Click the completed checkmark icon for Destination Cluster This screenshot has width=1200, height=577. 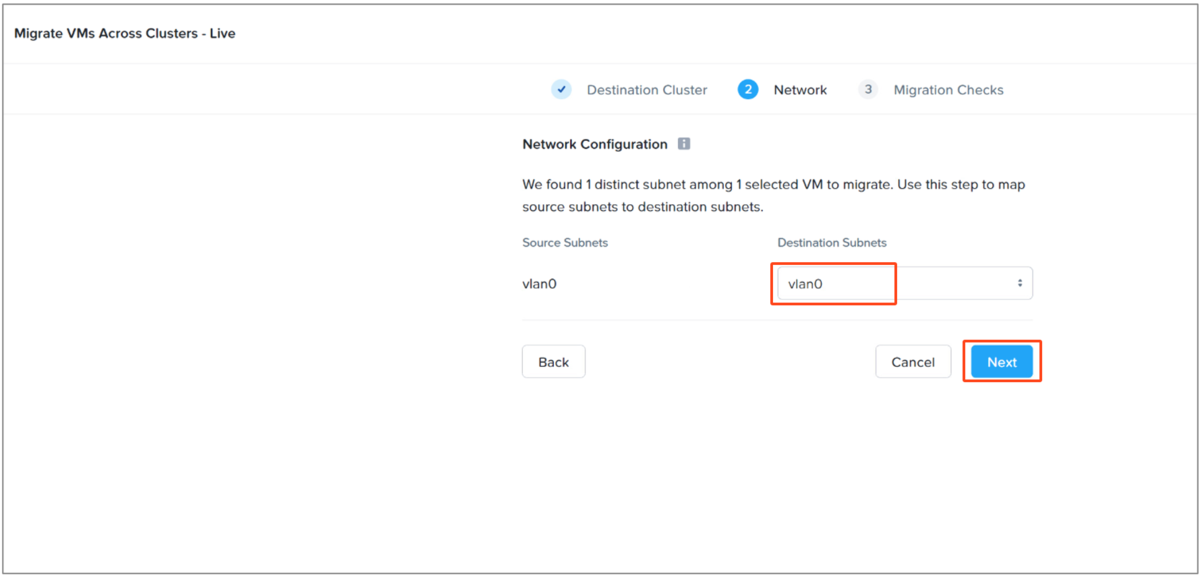561,90
